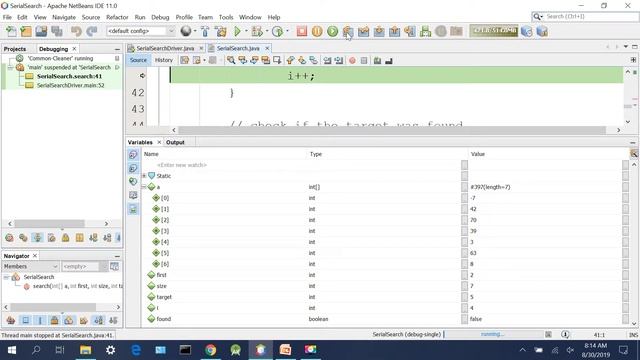Open the Refactor menu
Screen dimensions: 640x360
point(117,17)
